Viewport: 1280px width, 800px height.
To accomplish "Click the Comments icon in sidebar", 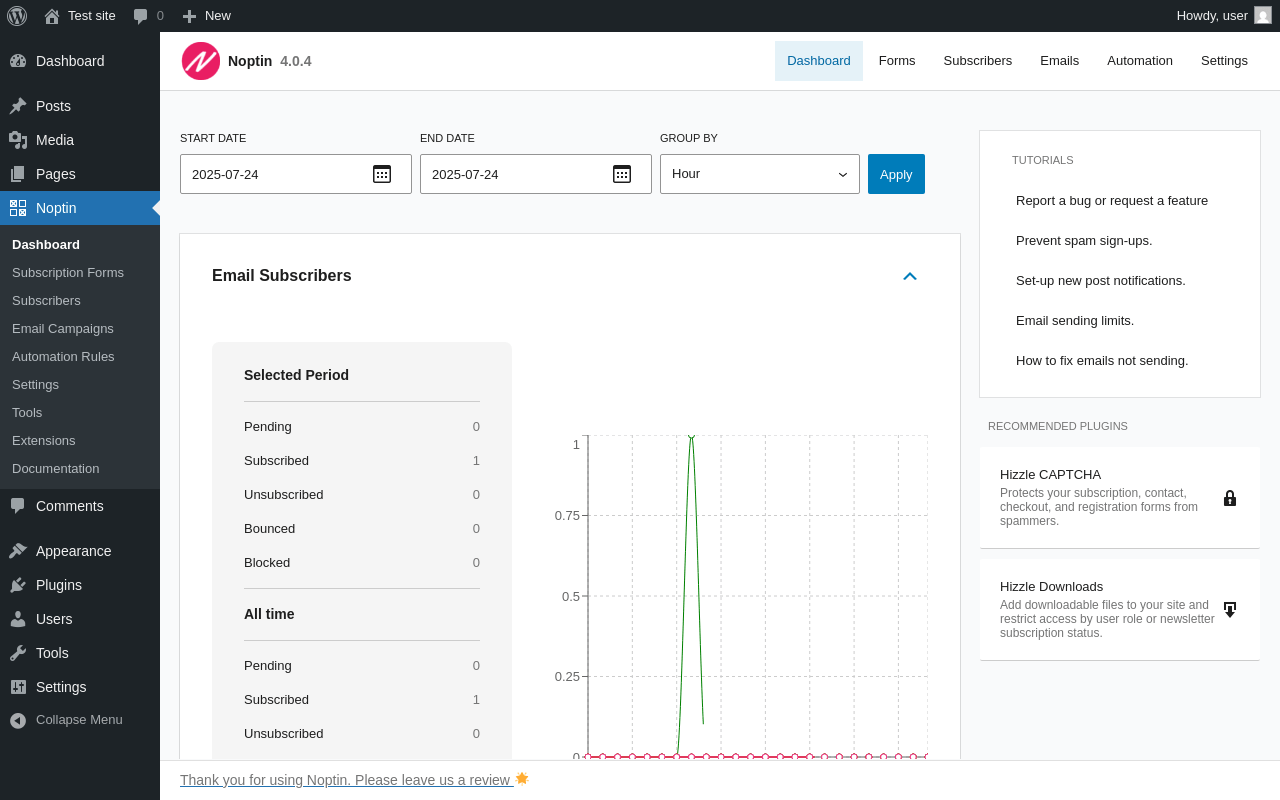I will [x=18, y=506].
